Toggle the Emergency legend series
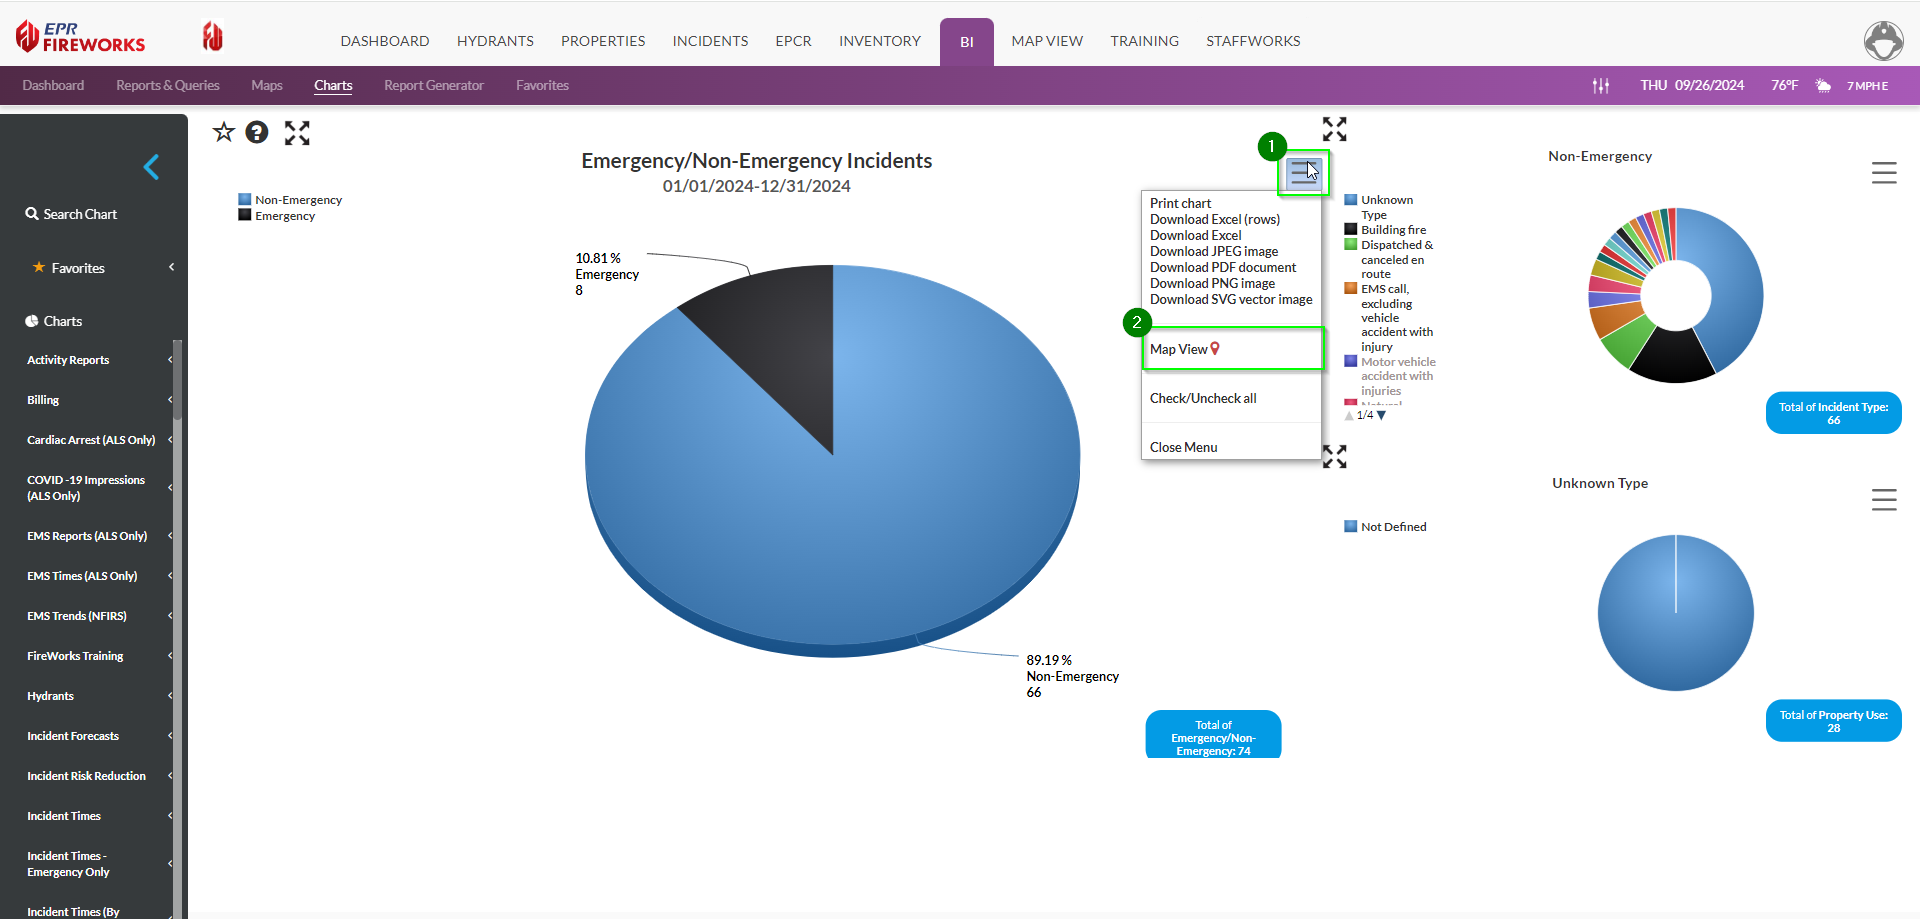 pos(284,216)
